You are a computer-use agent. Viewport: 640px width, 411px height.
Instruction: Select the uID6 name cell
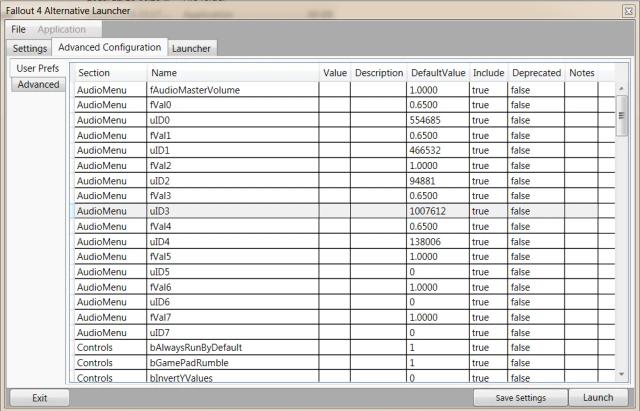(x=233, y=302)
